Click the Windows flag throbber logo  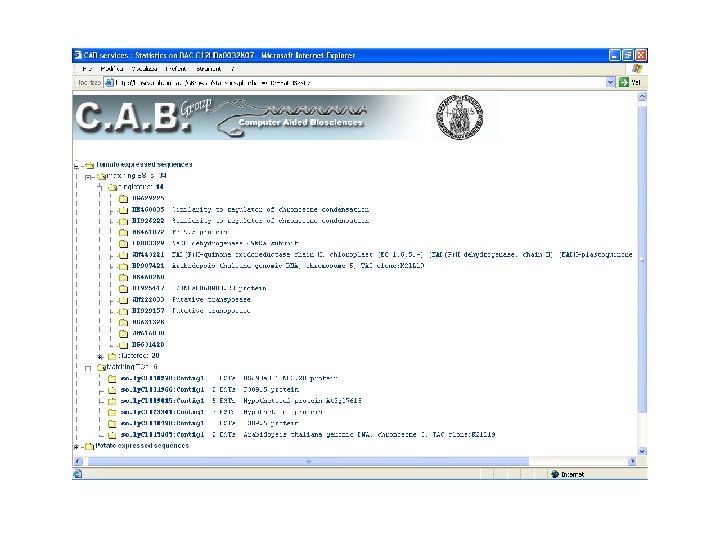637,69
